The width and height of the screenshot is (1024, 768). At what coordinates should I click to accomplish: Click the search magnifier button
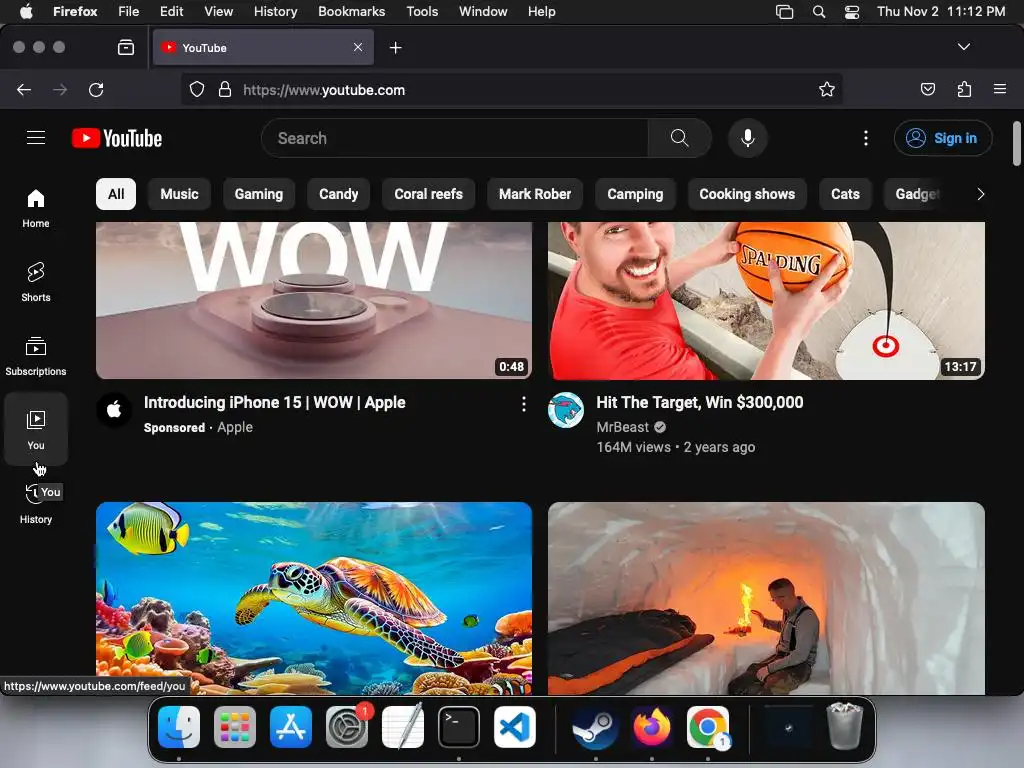pos(679,138)
